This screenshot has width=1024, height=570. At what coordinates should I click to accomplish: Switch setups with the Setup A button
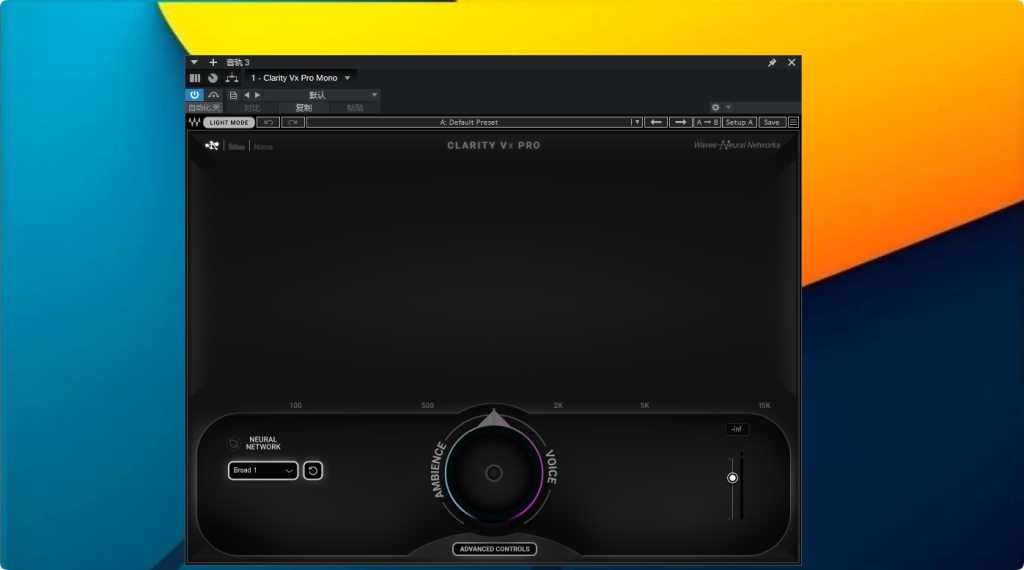[x=739, y=122]
